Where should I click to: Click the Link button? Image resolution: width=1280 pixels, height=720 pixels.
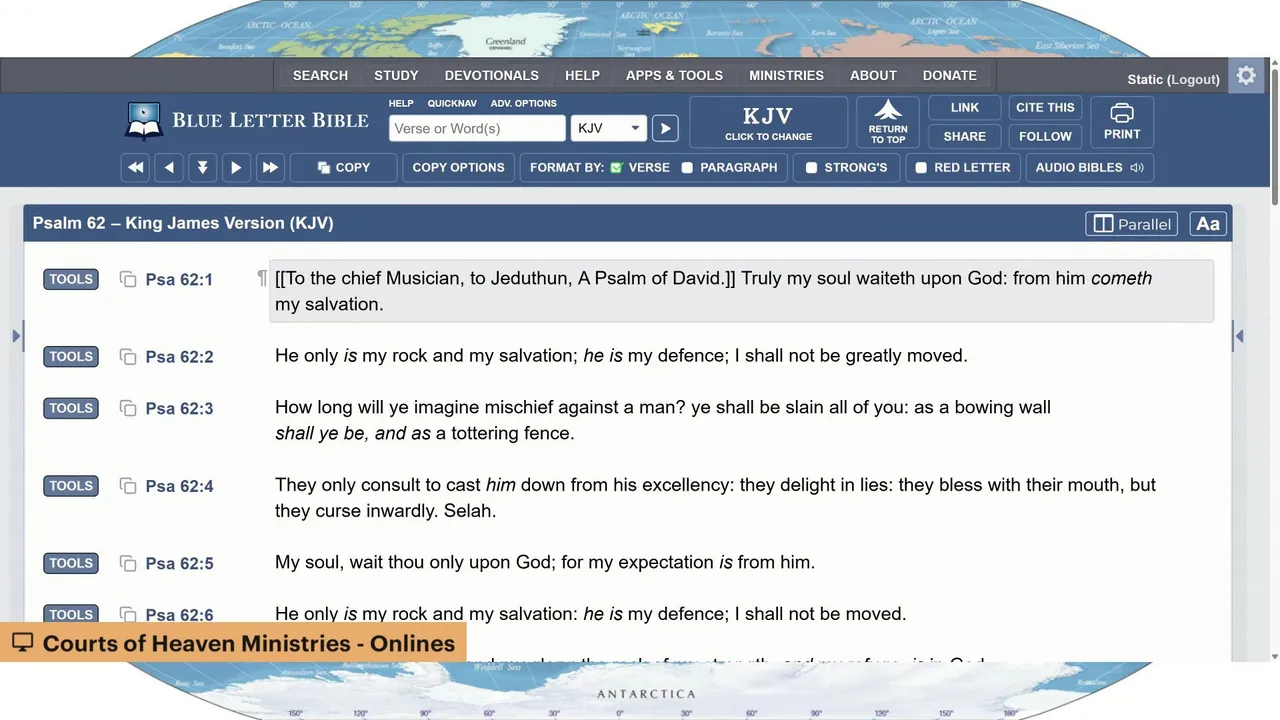[x=964, y=108]
